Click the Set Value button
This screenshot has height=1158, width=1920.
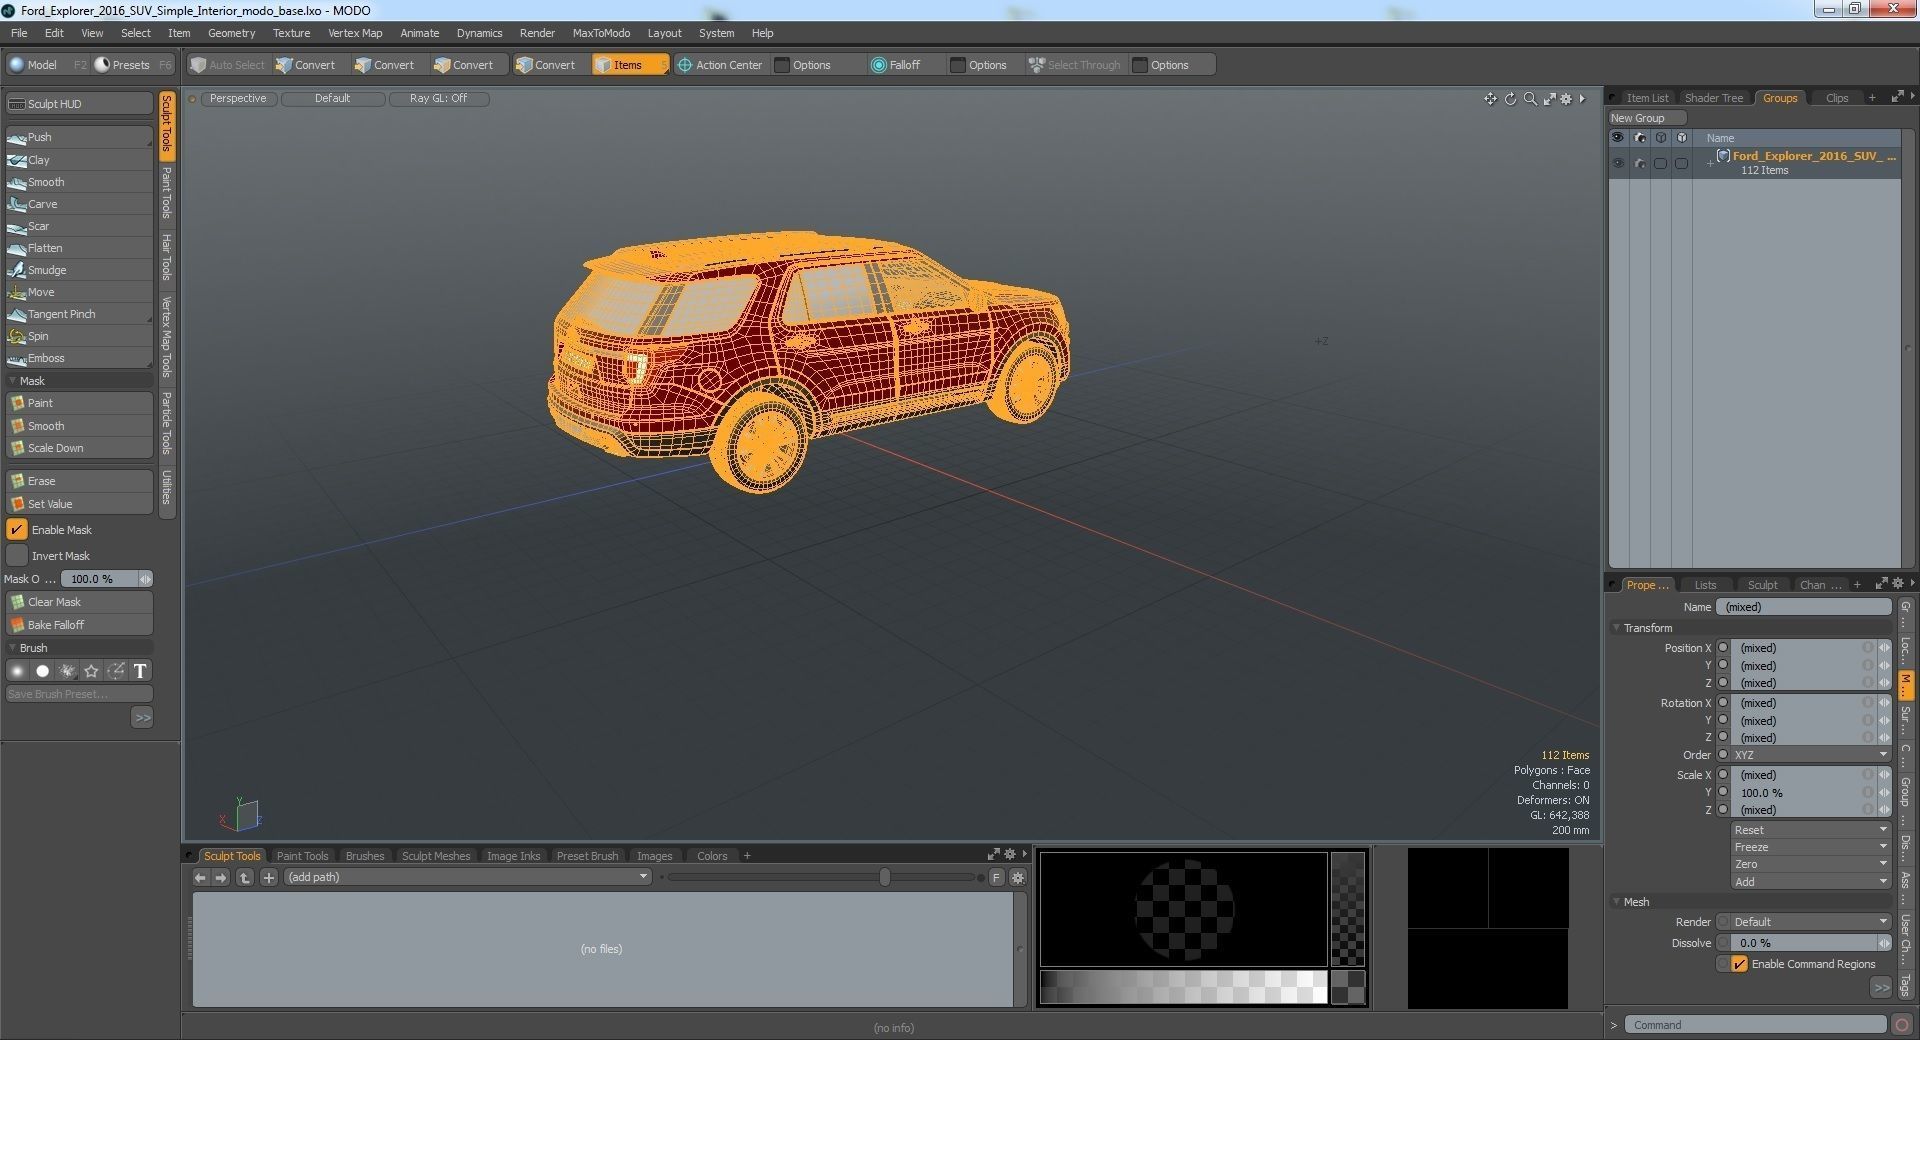79,504
